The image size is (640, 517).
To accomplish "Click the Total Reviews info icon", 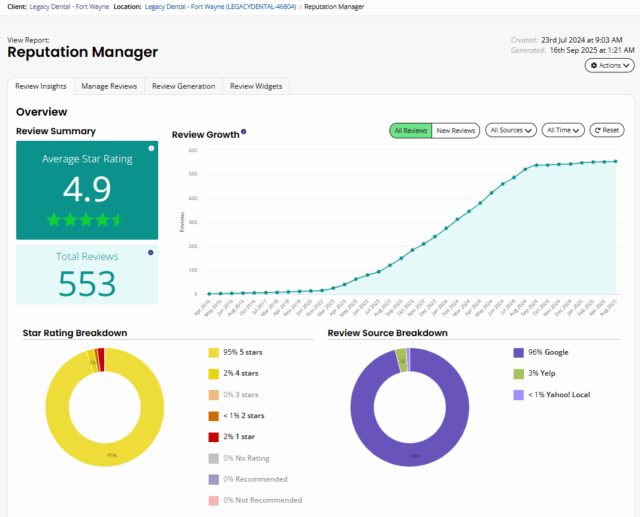I will pos(151,253).
